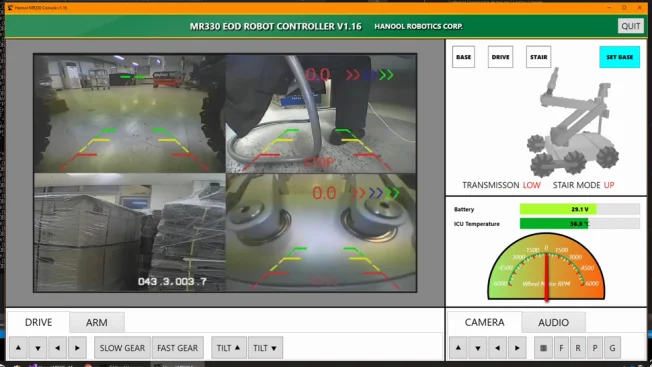Viewport: 652px width, 367px height.
Task: Open the AUDIO tab
Action: [553, 323]
